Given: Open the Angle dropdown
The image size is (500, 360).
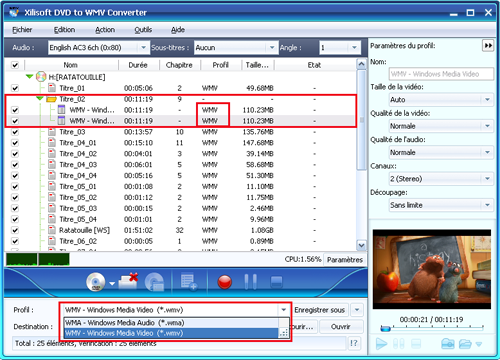Looking at the screenshot, I should (x=340, y=48).
